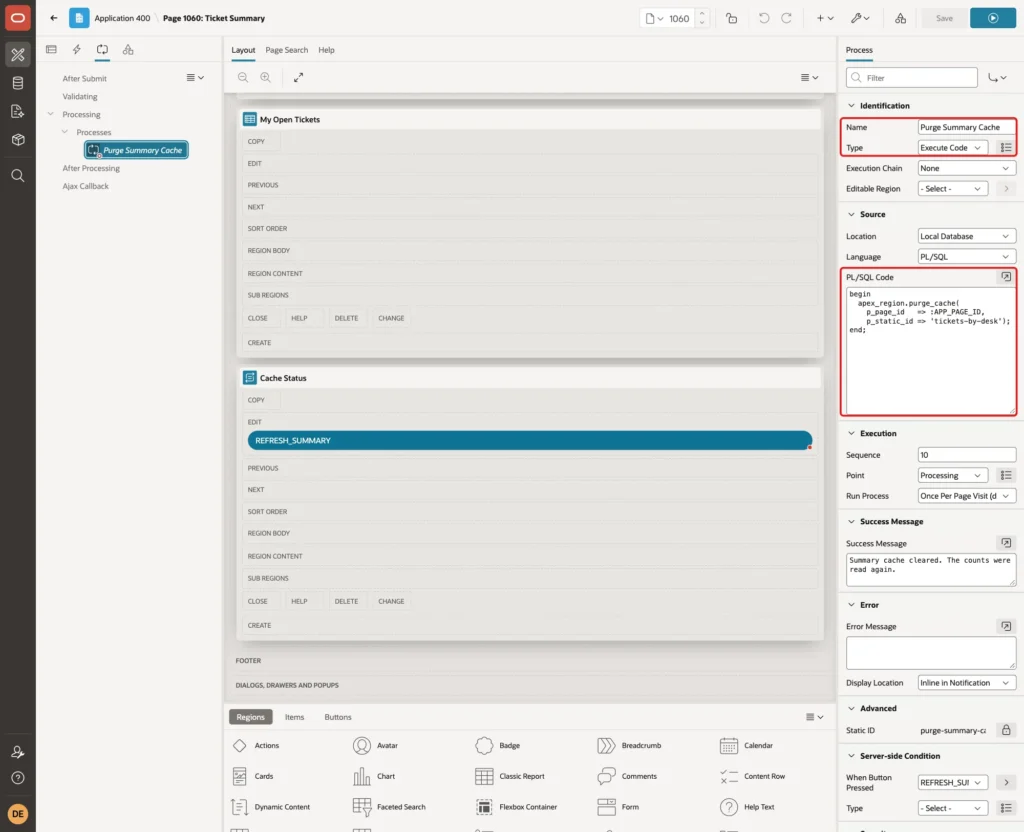
Task: Pick the Classic Report region in gallery
Action: pyautogui.click(x=510, y=776)
